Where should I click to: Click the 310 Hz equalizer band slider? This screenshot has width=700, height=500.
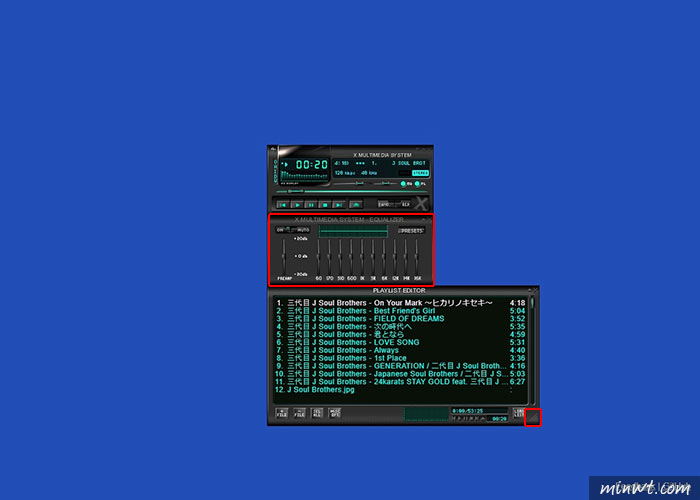click(340, 257)
